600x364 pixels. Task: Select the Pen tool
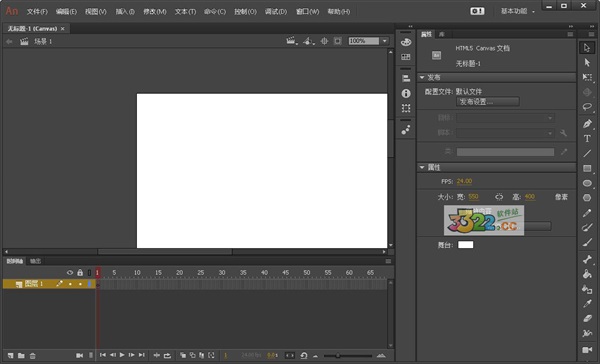[x=587, y=124]
